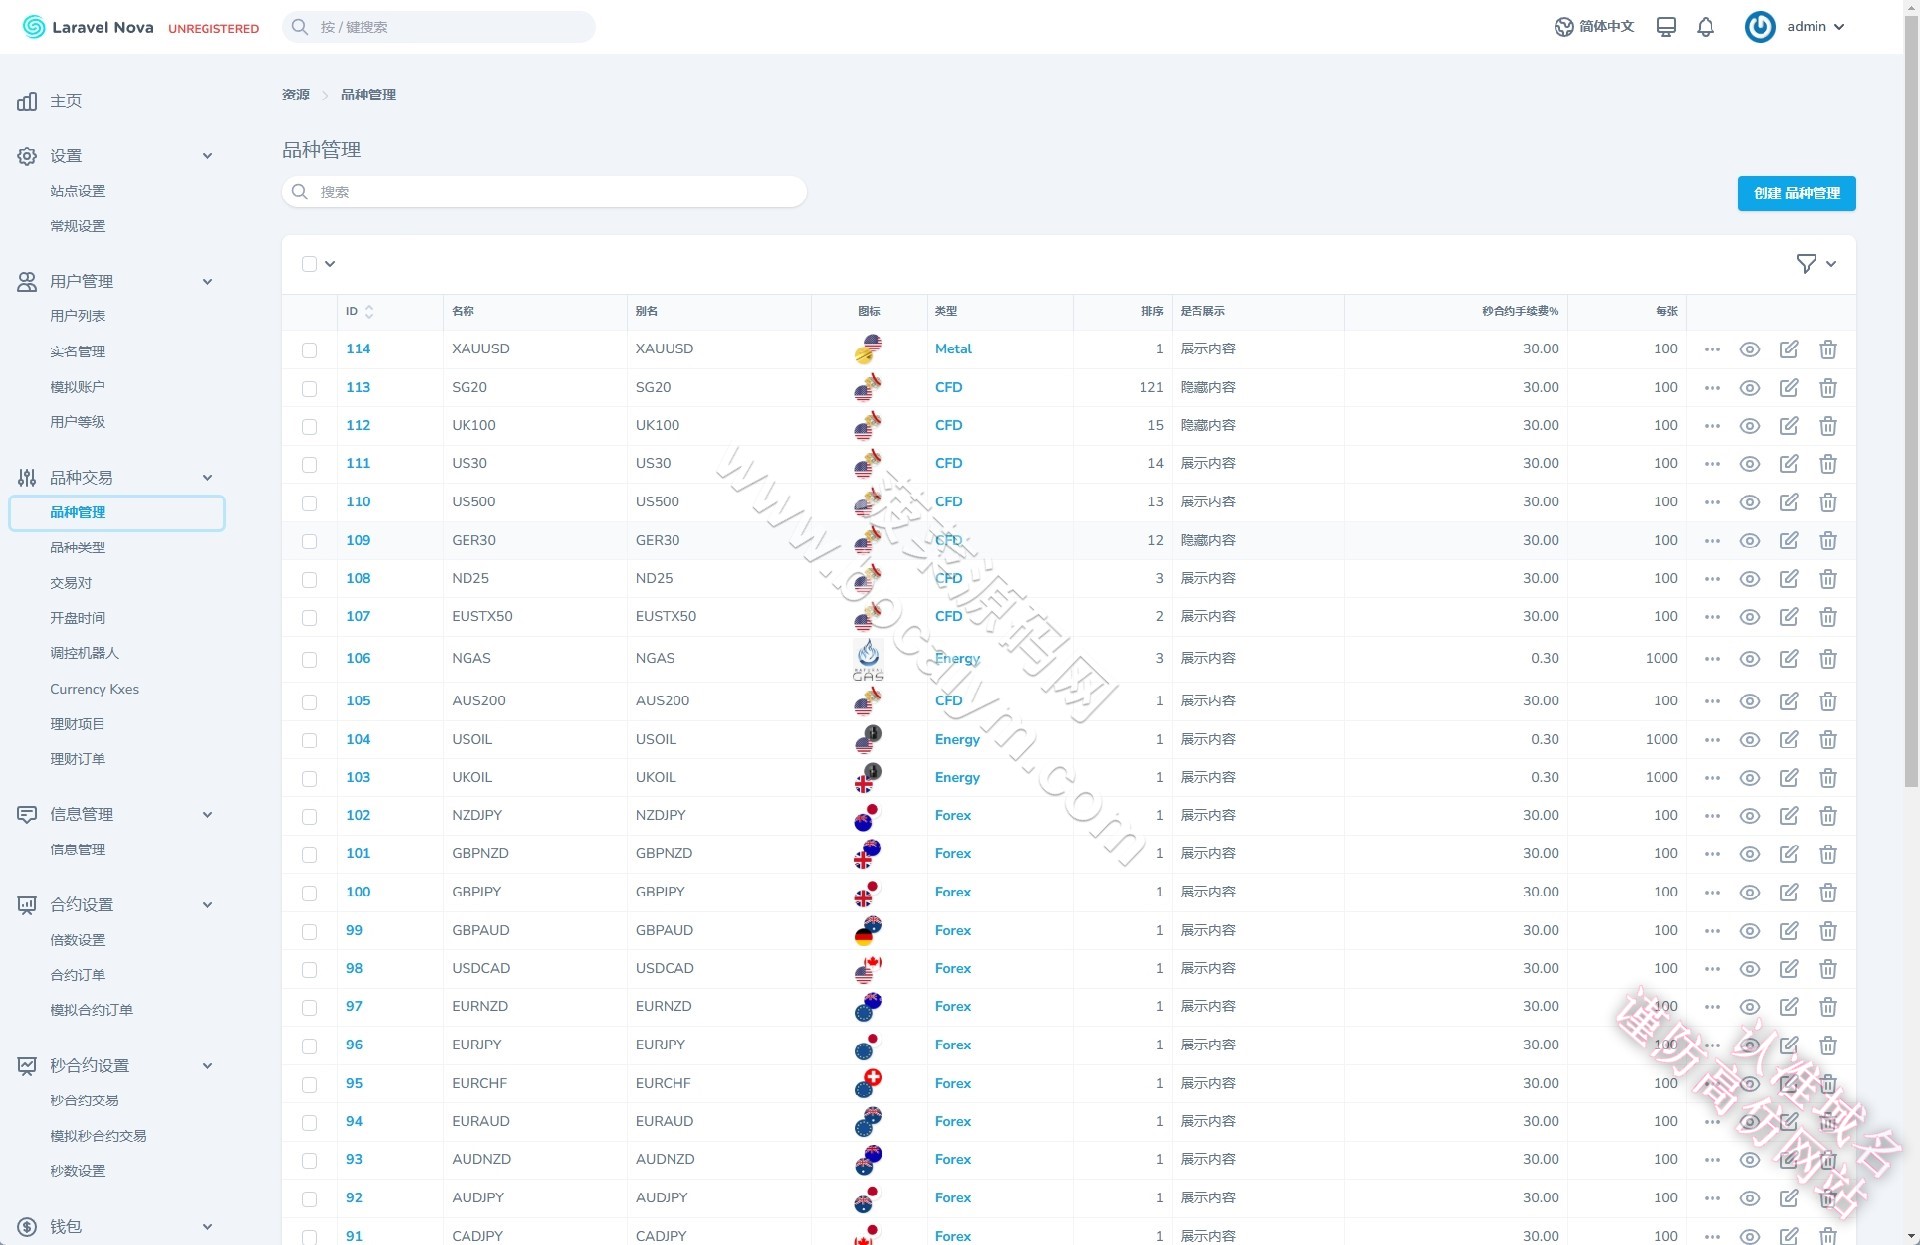1920x1245 pixels.
Task: Tick the checkbox for row 104 USOIL
Action: [x=309, y=740]
